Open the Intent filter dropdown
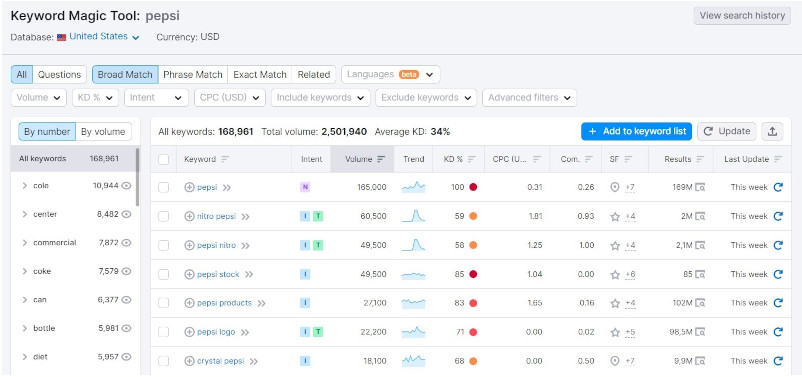The height and width of the screenshot is (377, 802). [x=156, y=98]
